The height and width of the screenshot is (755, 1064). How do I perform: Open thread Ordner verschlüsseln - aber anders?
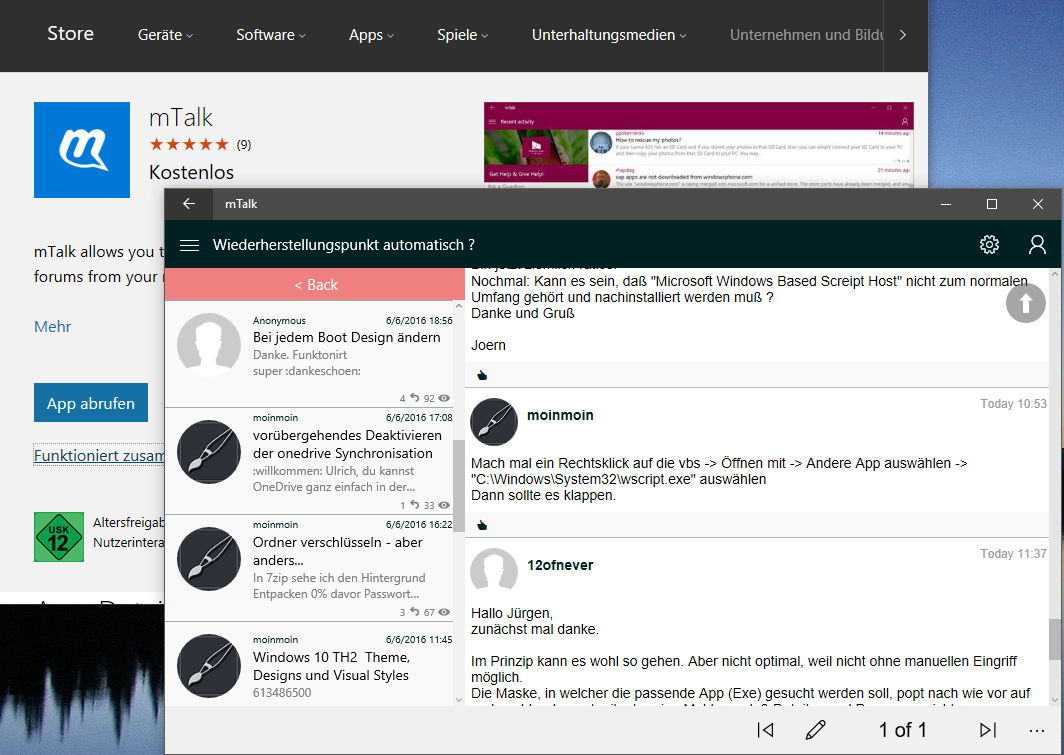(309, 568)
